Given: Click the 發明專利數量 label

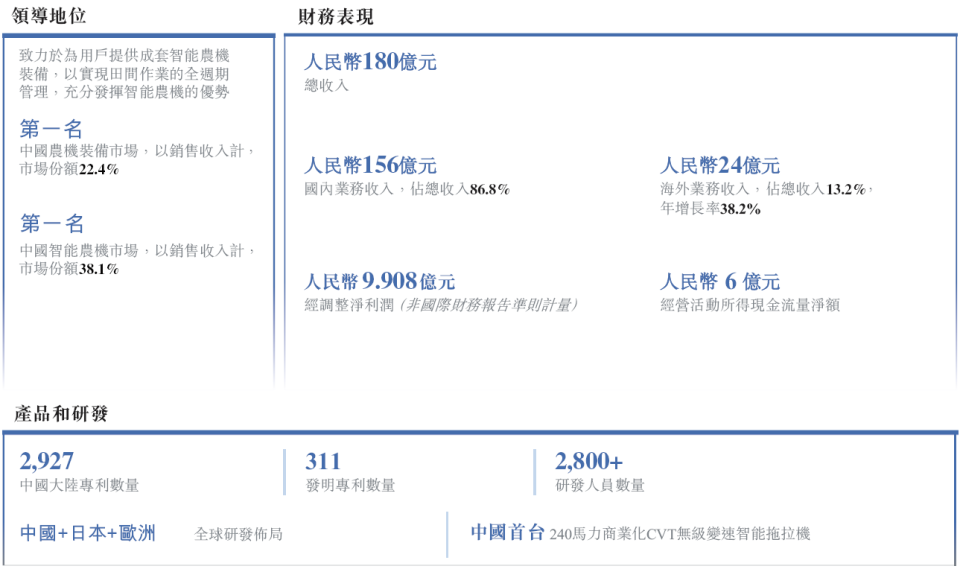Looking at the screenshot, I should [350, 486].
